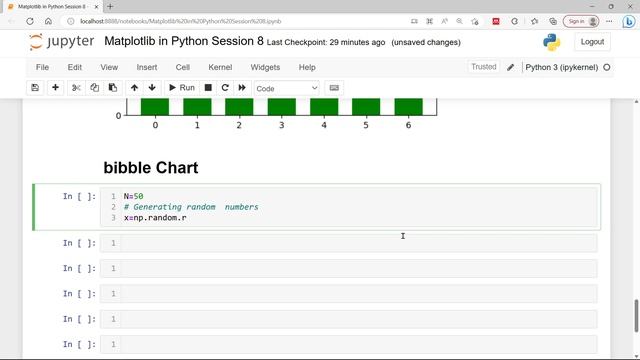Click in the code cell containing N=50
Image resolution: width=640 pixels, height=360 pixels.
[x=350, y=207]
